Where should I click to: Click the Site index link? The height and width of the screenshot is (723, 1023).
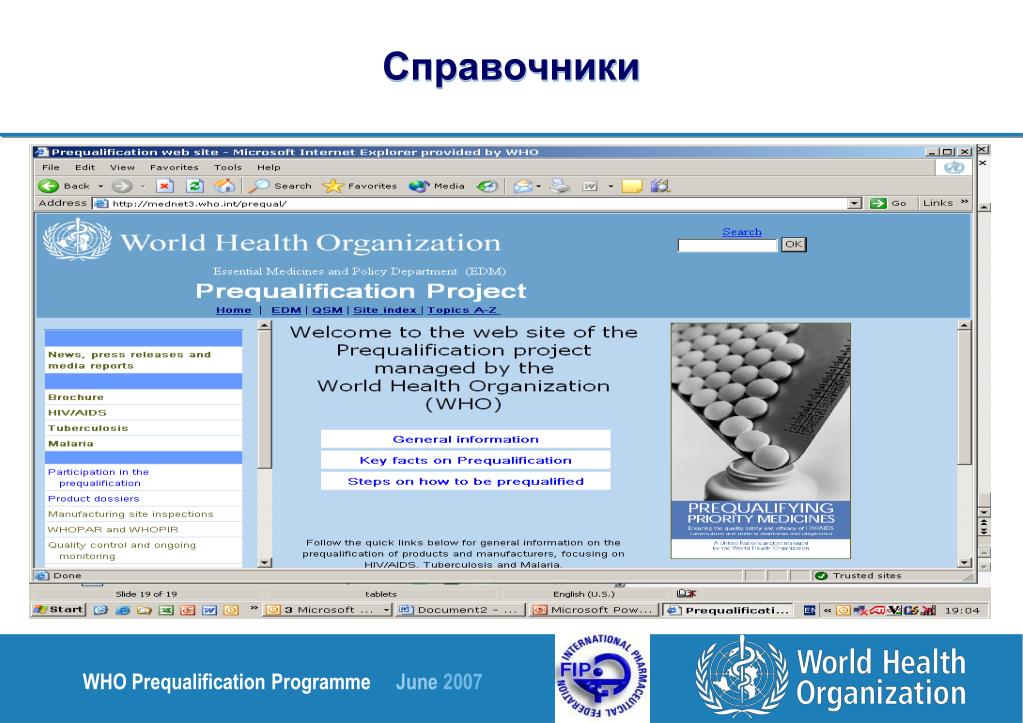[x=385, y=311]
